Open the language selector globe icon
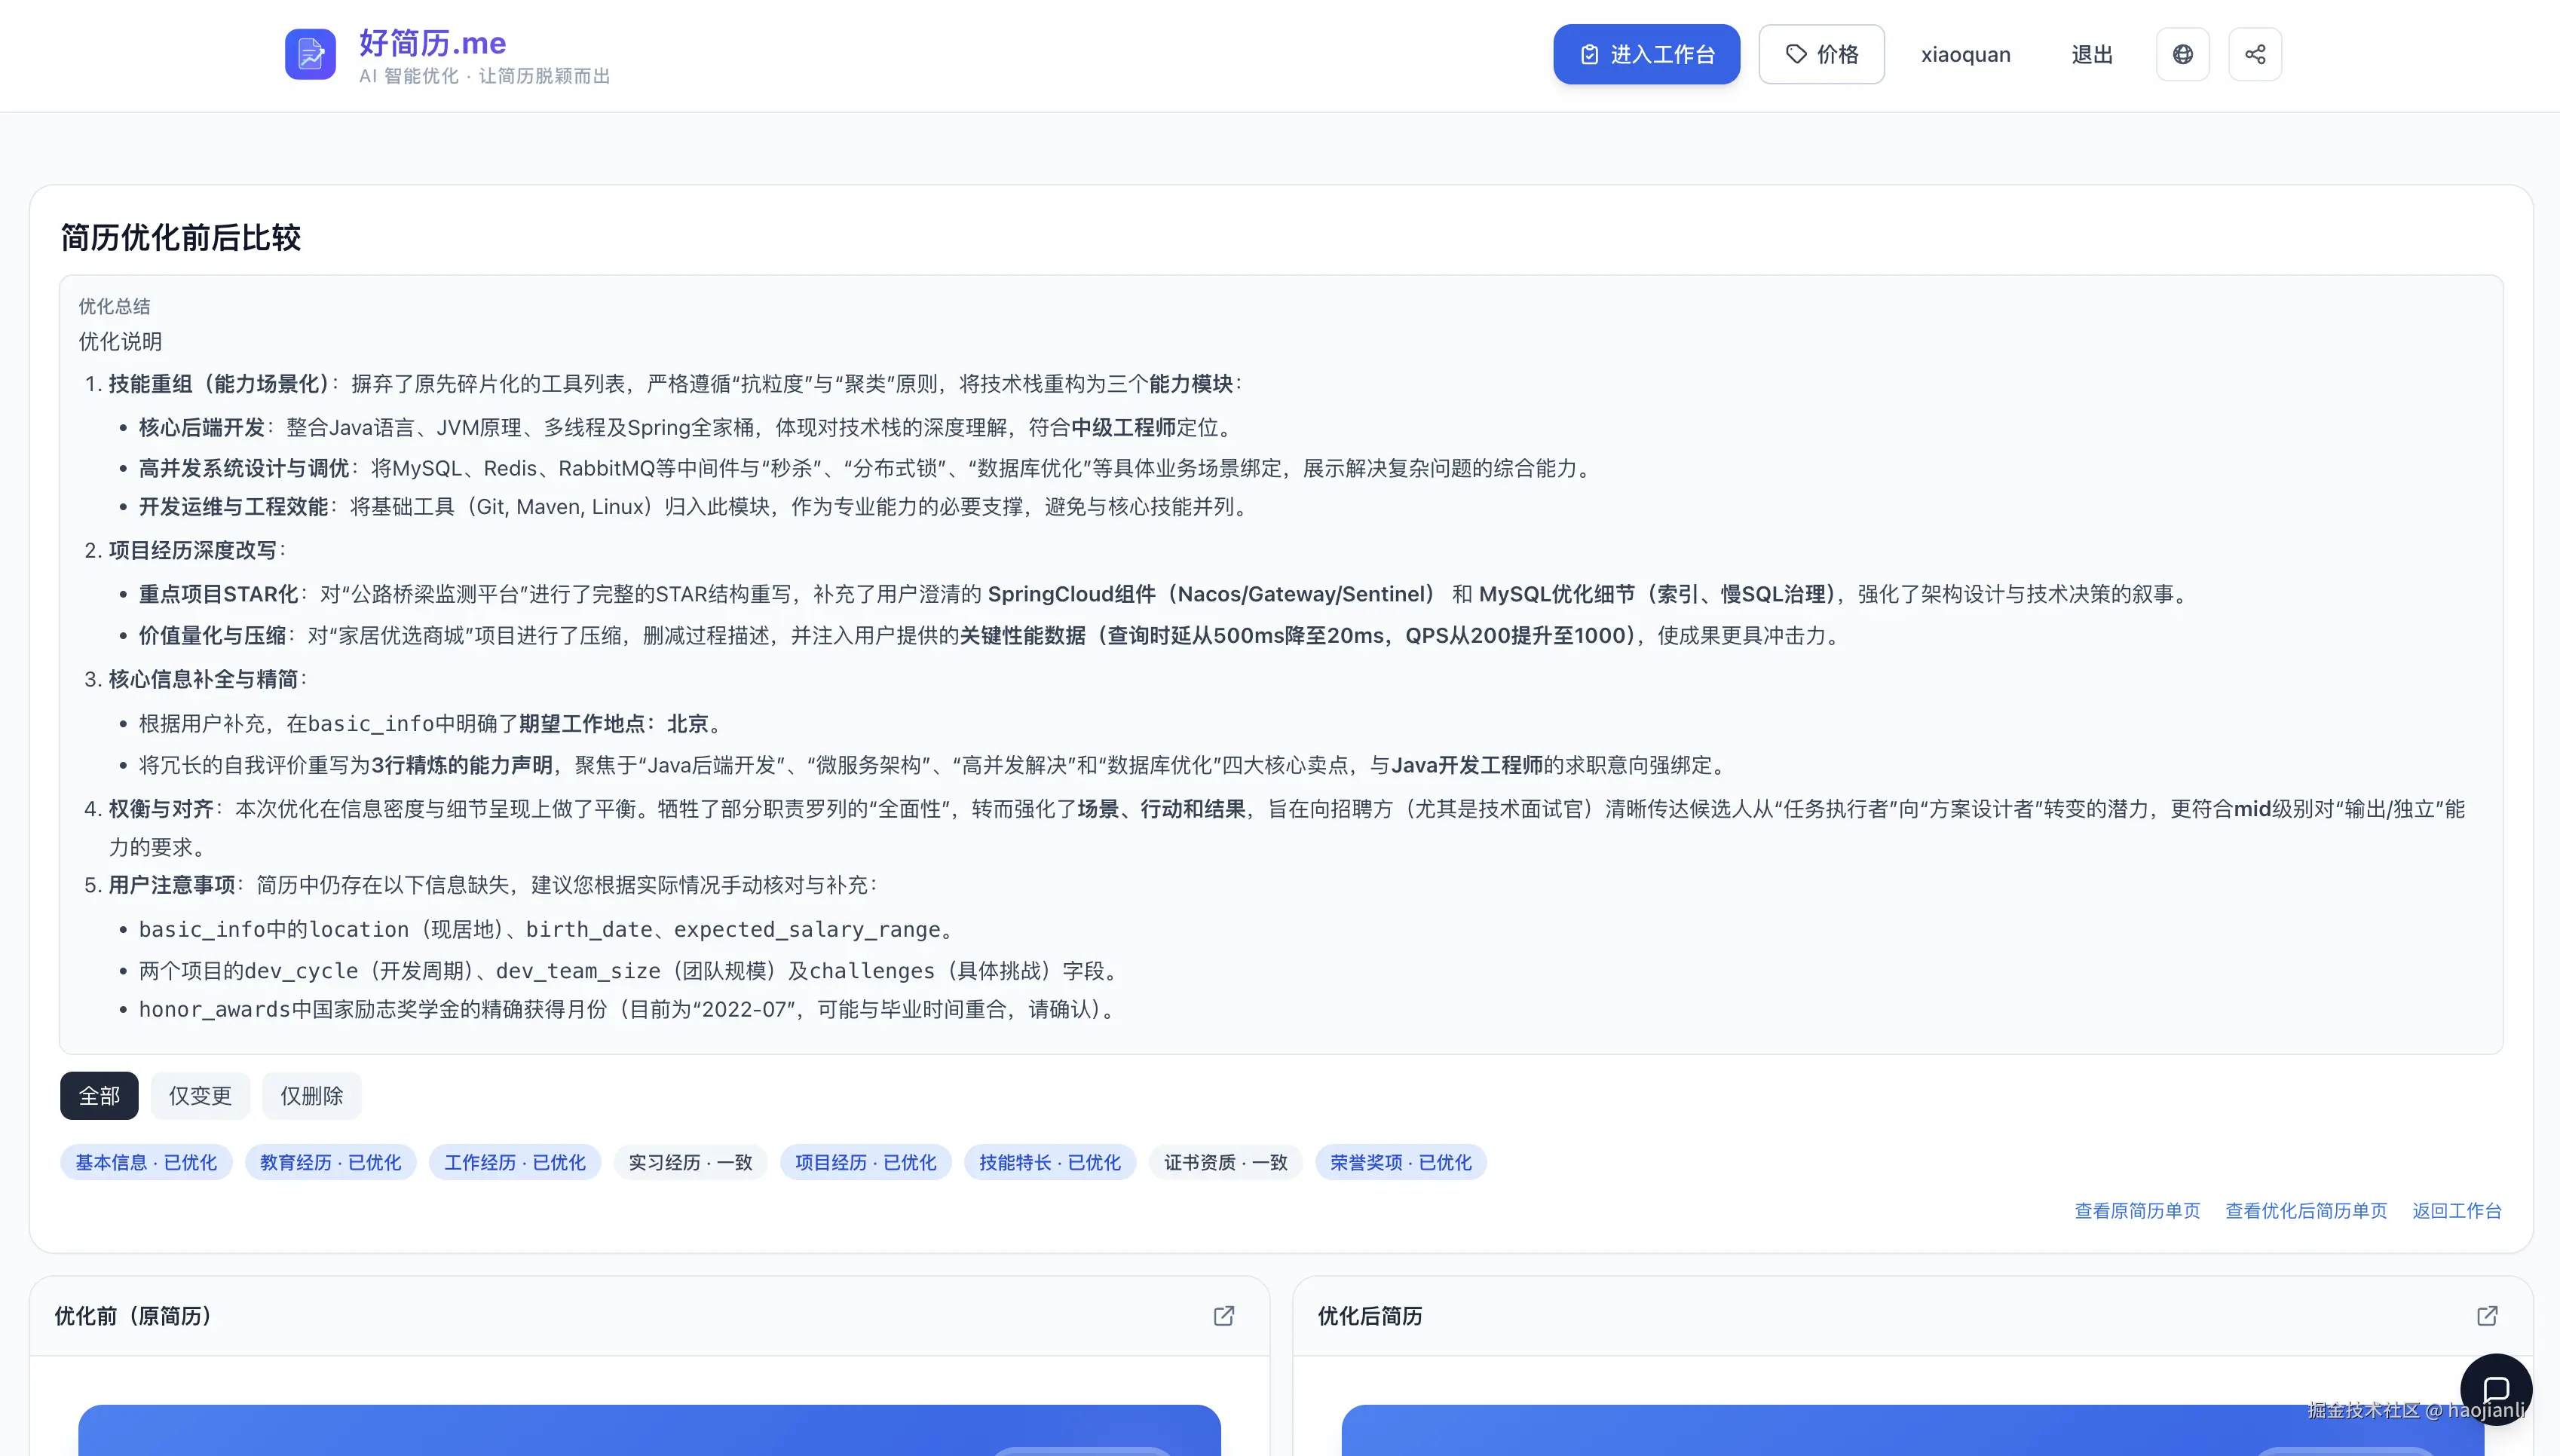2560x1456 pixels. pos(2183,54)
